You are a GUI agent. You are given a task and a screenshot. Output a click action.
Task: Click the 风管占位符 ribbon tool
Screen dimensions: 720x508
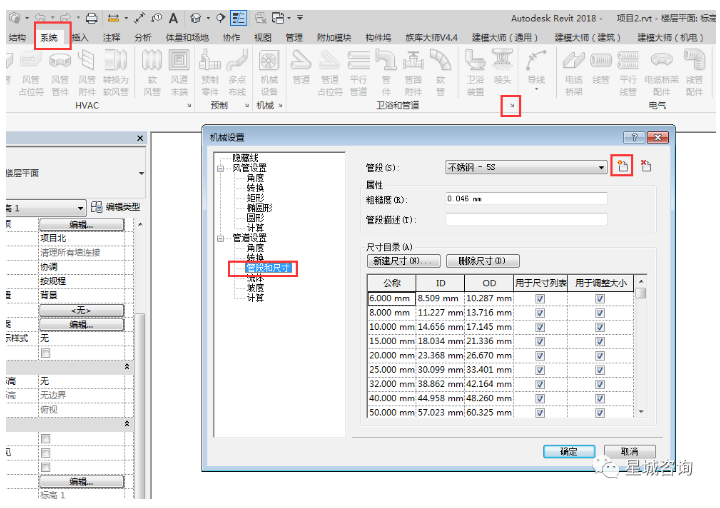[31, 73]
